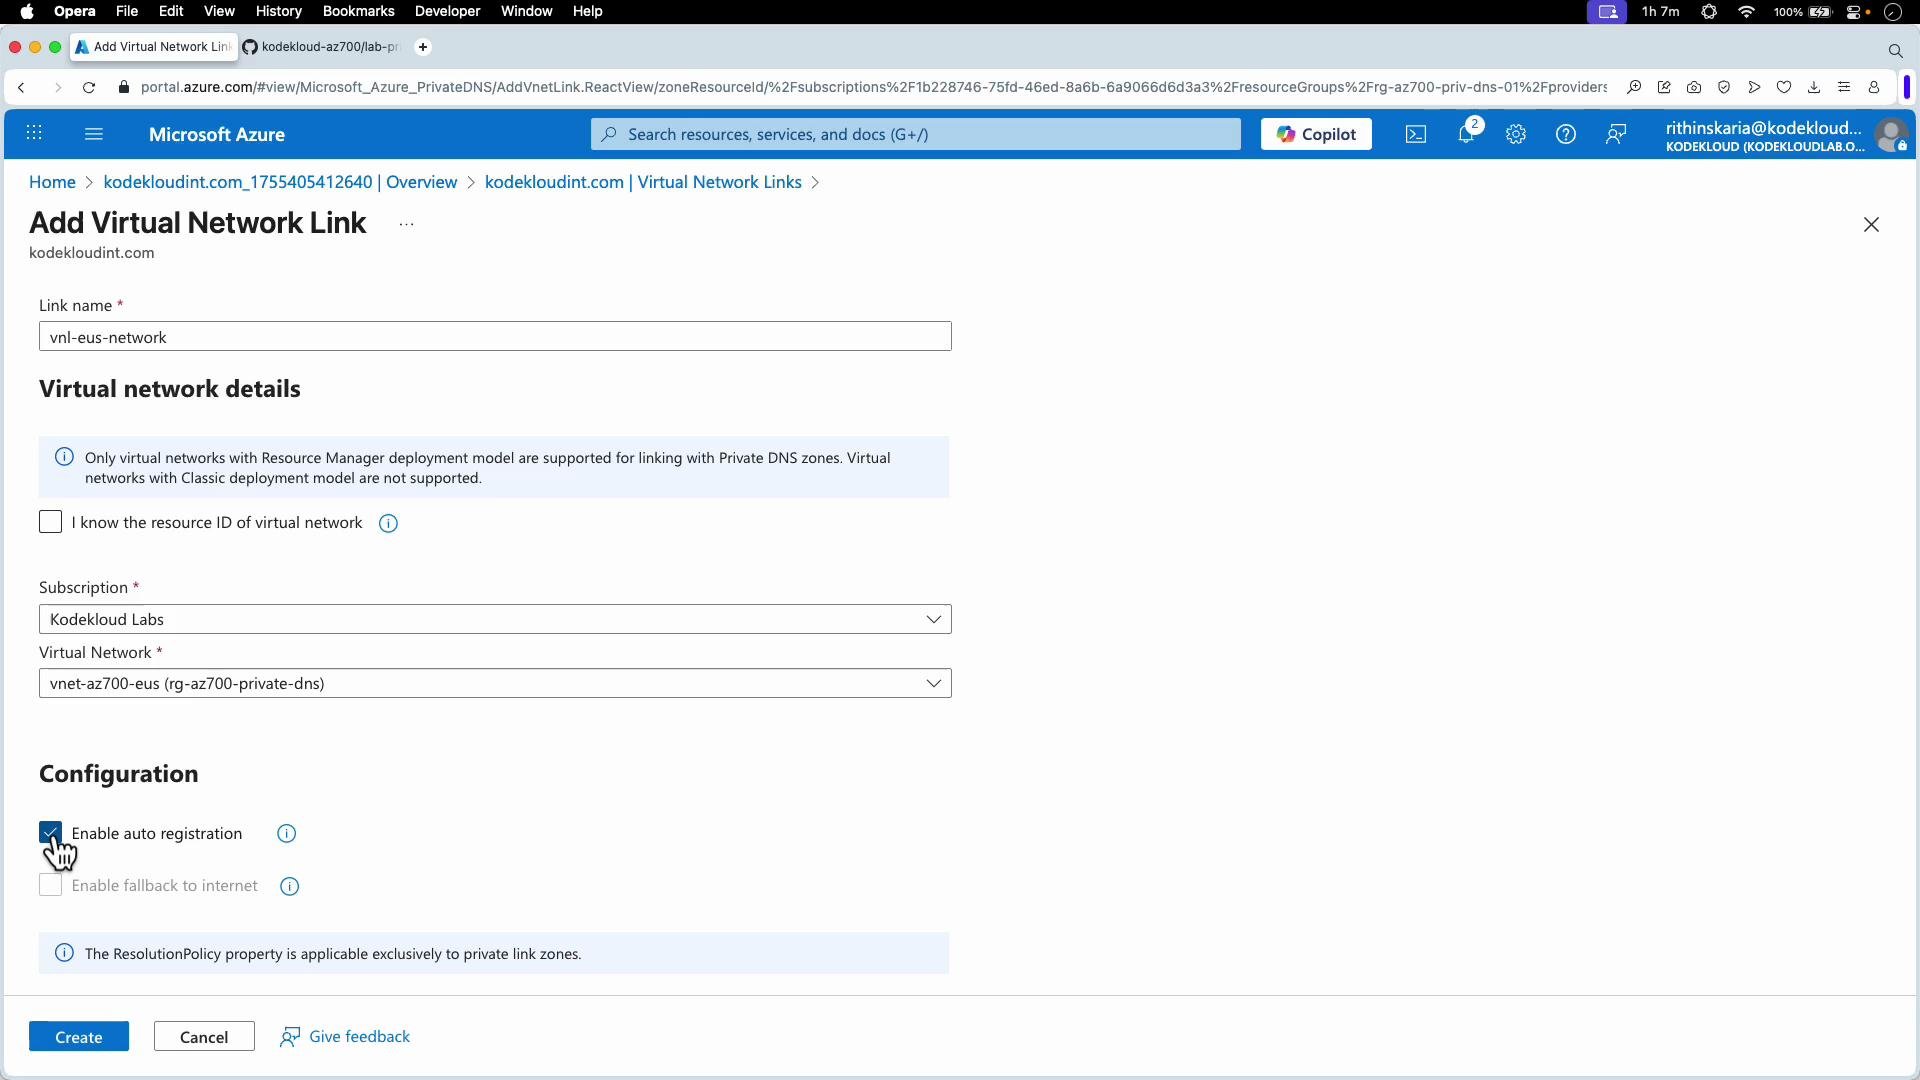Open Opera easy setup icon
This screenshot has height=1080, width=1920.
pos(1844,88)
